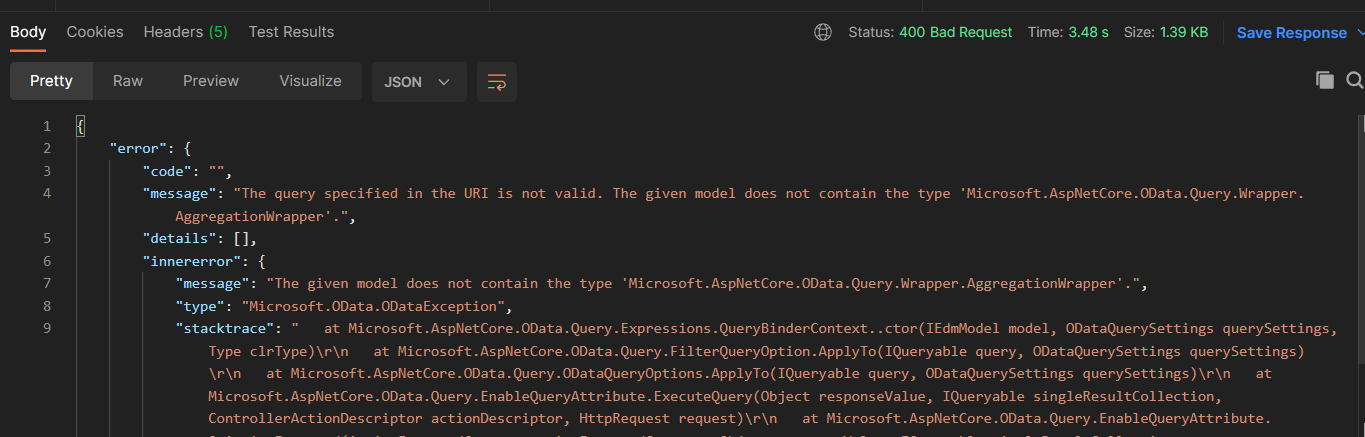Click line number 4 in gutter
Screen dimensions: 1365x437
pyautogui.click(x=46, y=193)
